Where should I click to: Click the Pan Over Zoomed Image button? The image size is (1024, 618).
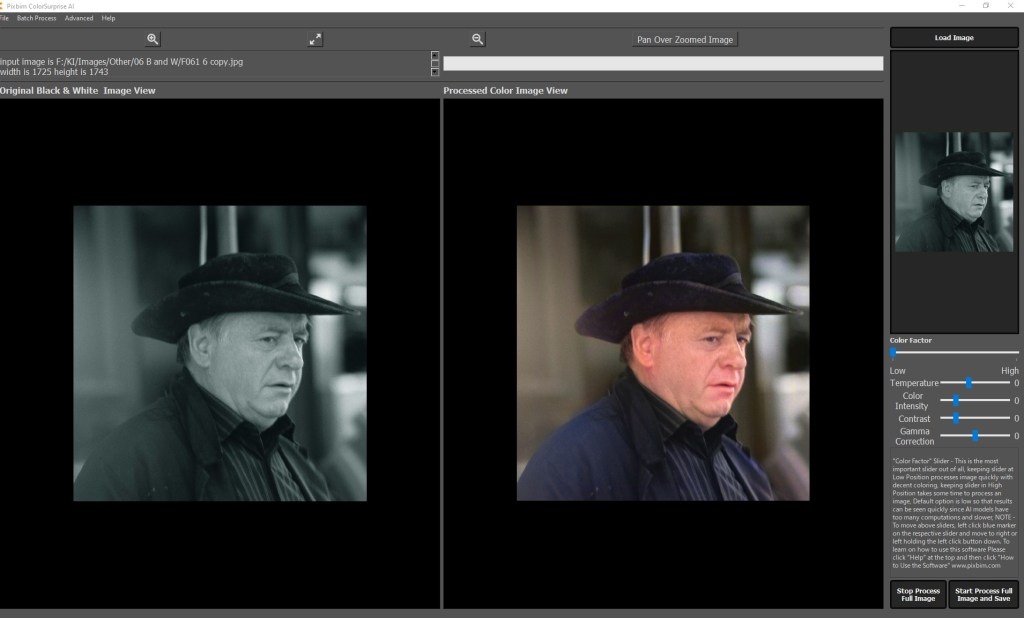pyautogui.click(x=685, y=39)
